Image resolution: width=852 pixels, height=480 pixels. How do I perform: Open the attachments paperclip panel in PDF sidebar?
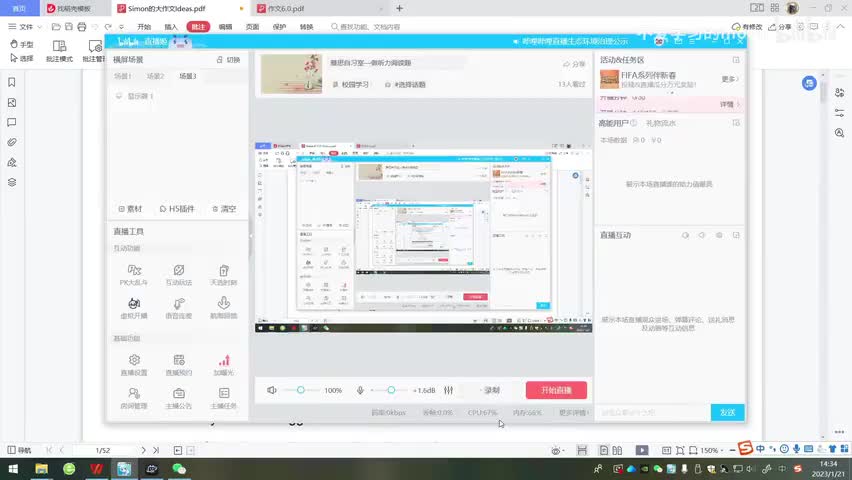pos(12,142)
